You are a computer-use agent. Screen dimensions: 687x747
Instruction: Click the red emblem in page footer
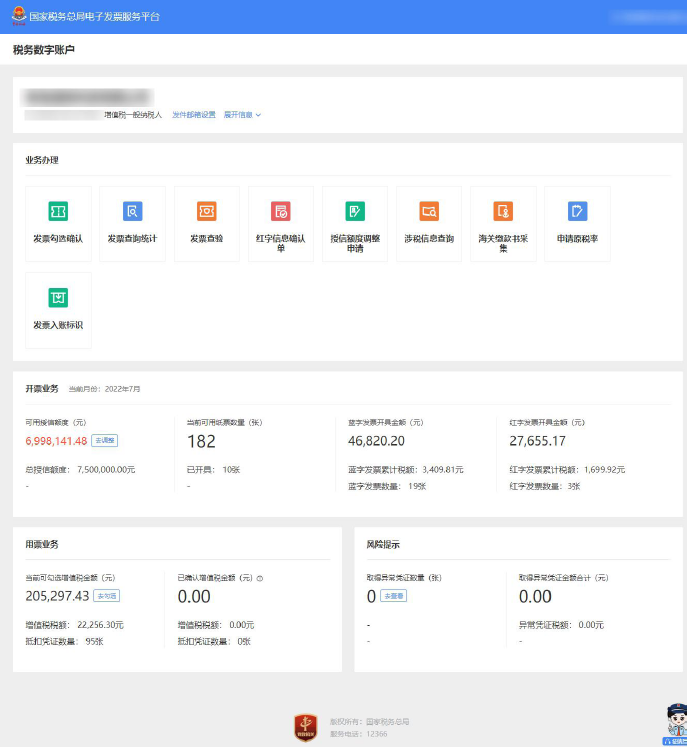pos(306,727)
